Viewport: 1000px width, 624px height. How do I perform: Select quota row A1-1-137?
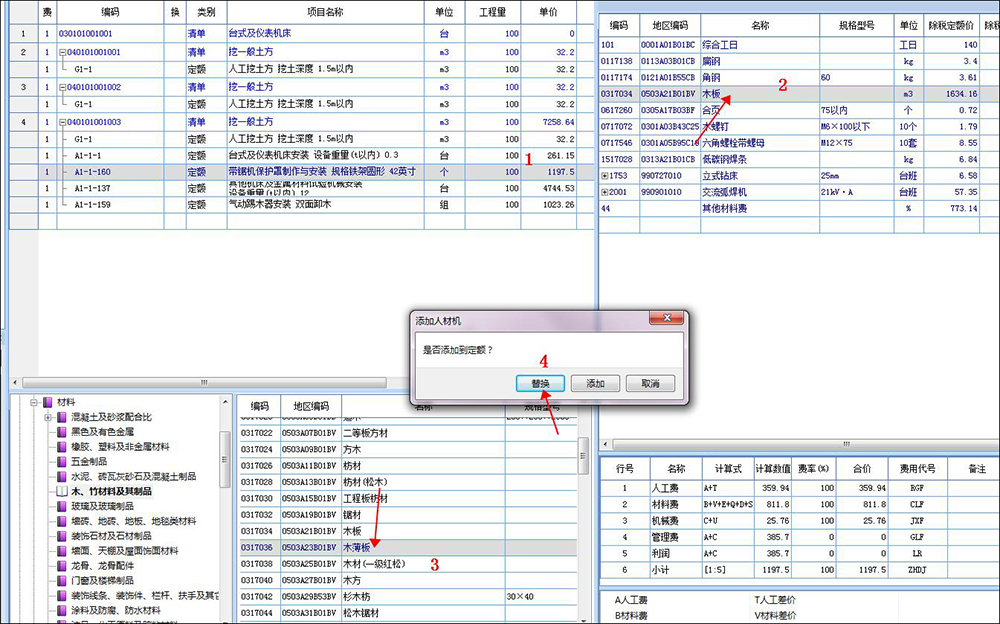302,188
